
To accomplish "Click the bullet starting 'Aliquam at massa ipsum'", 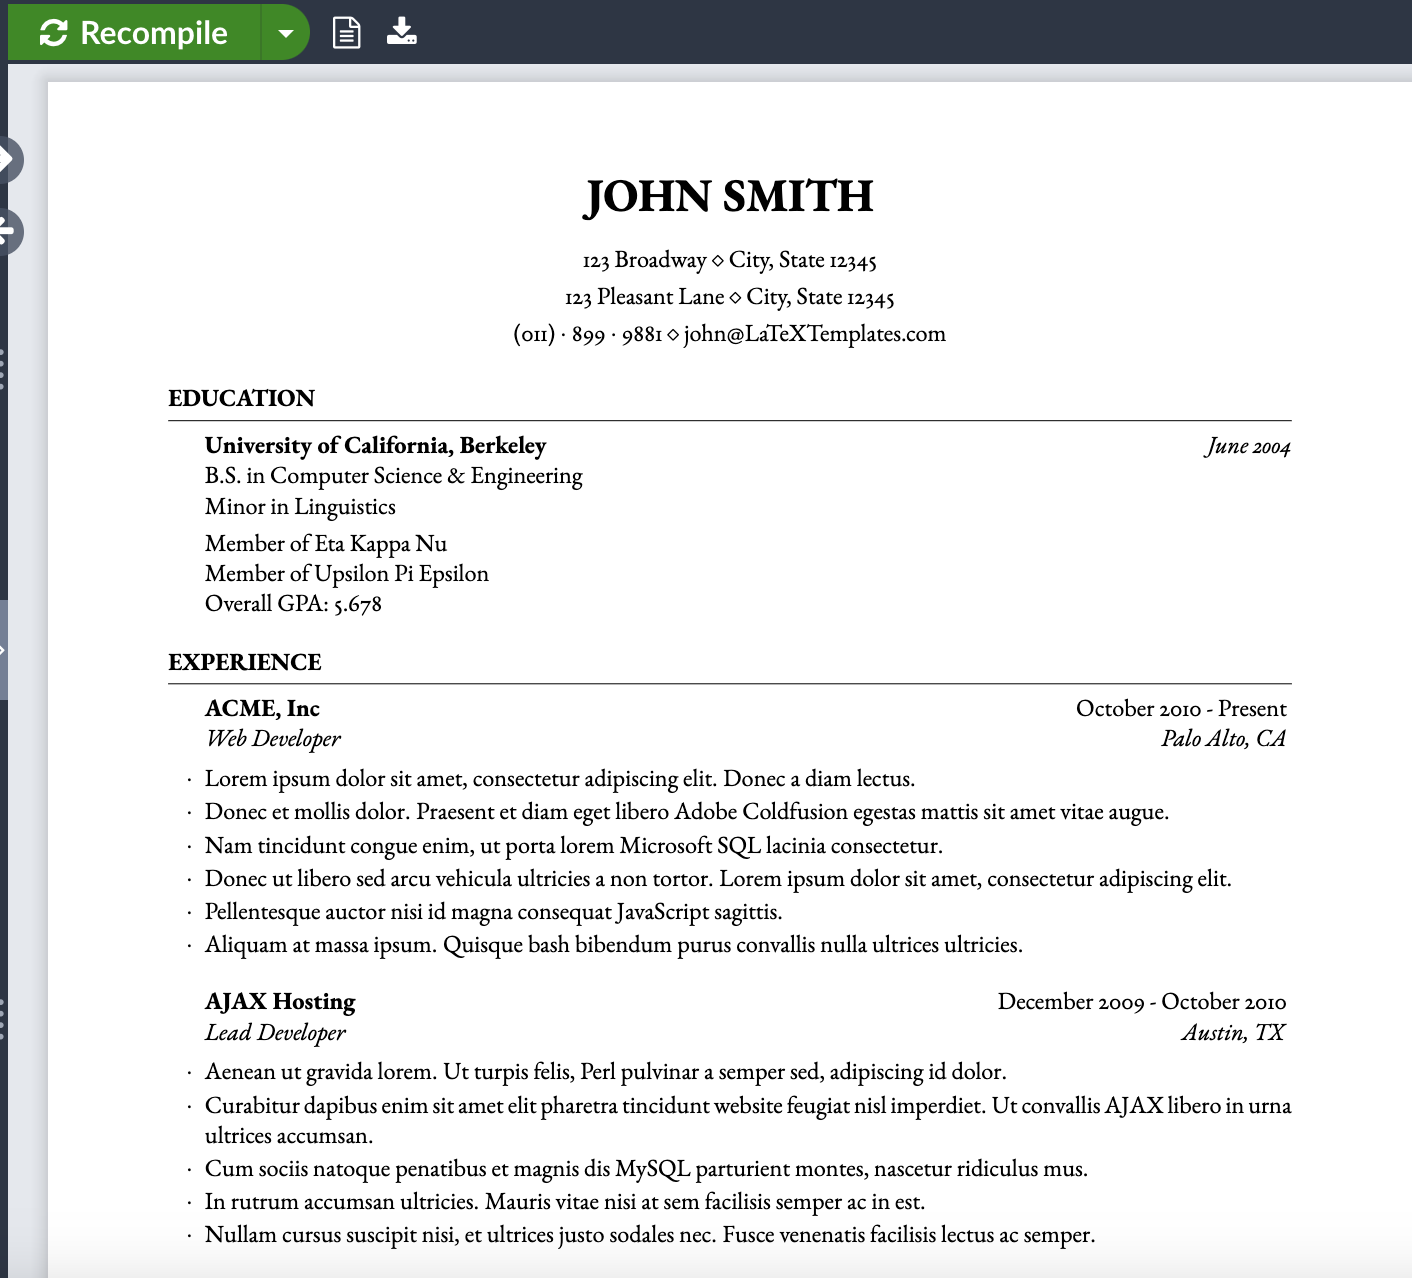I will click(x=614, y=945).
